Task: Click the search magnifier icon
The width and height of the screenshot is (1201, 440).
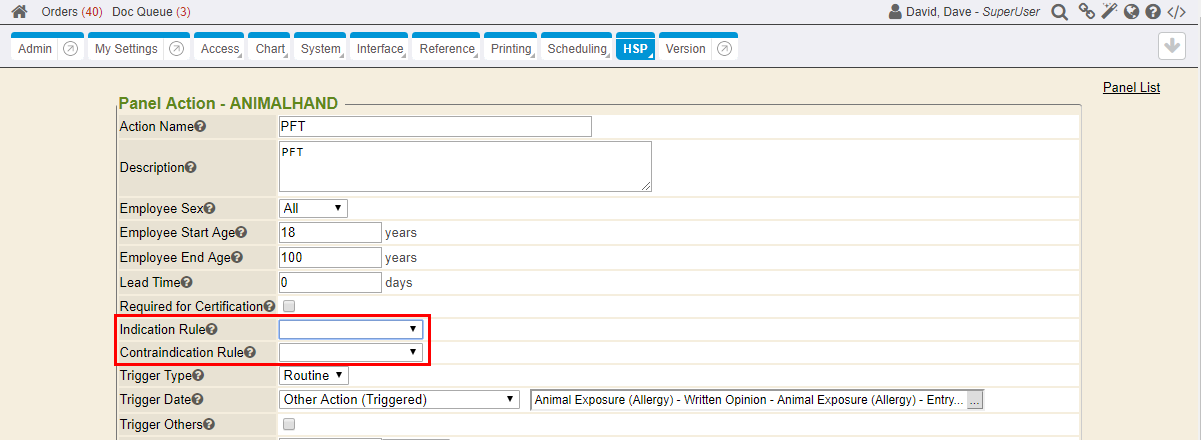Action: 1059,12
